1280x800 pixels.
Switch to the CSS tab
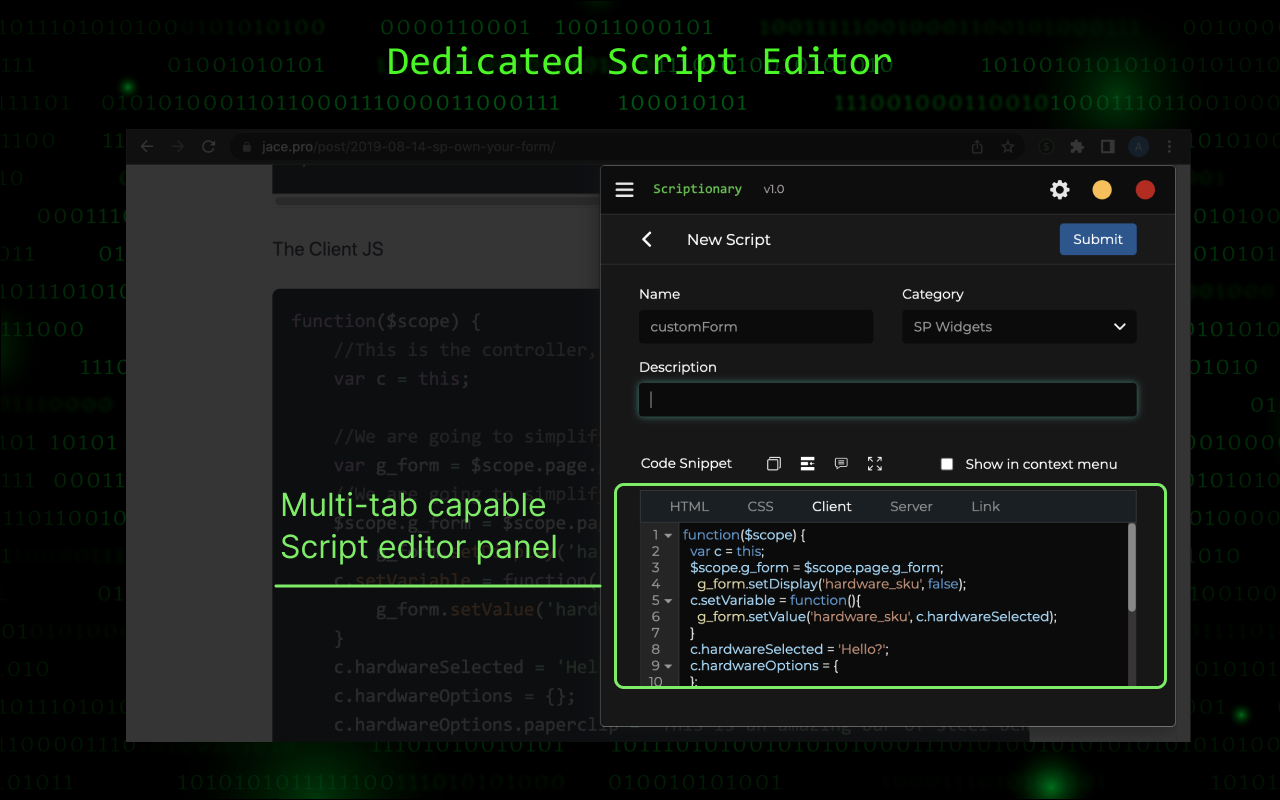coord(760,507)
